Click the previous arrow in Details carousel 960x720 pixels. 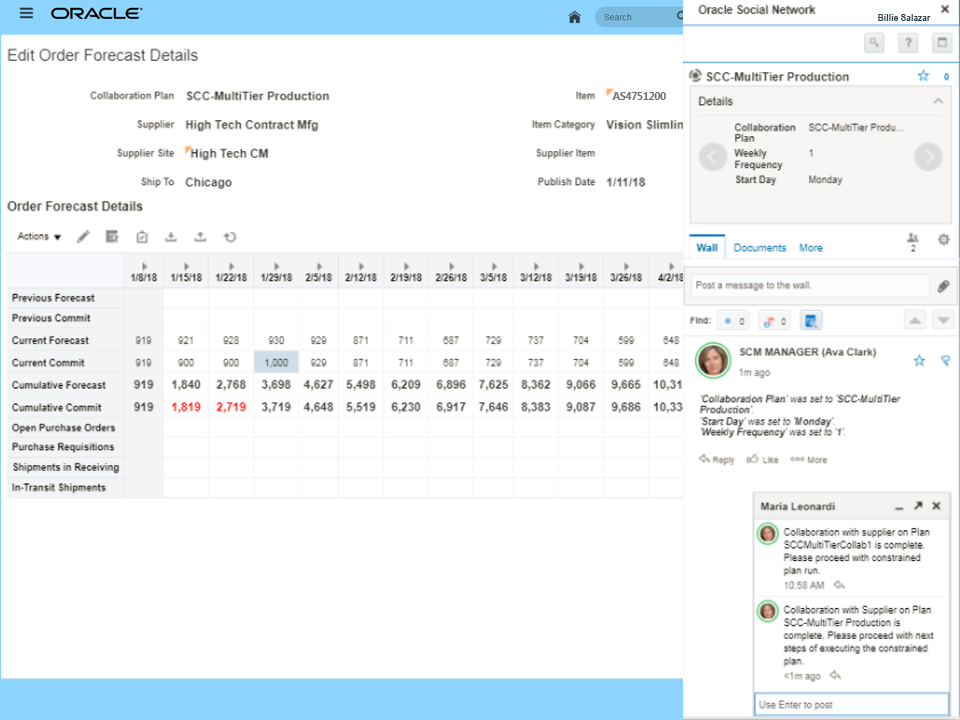713,157
